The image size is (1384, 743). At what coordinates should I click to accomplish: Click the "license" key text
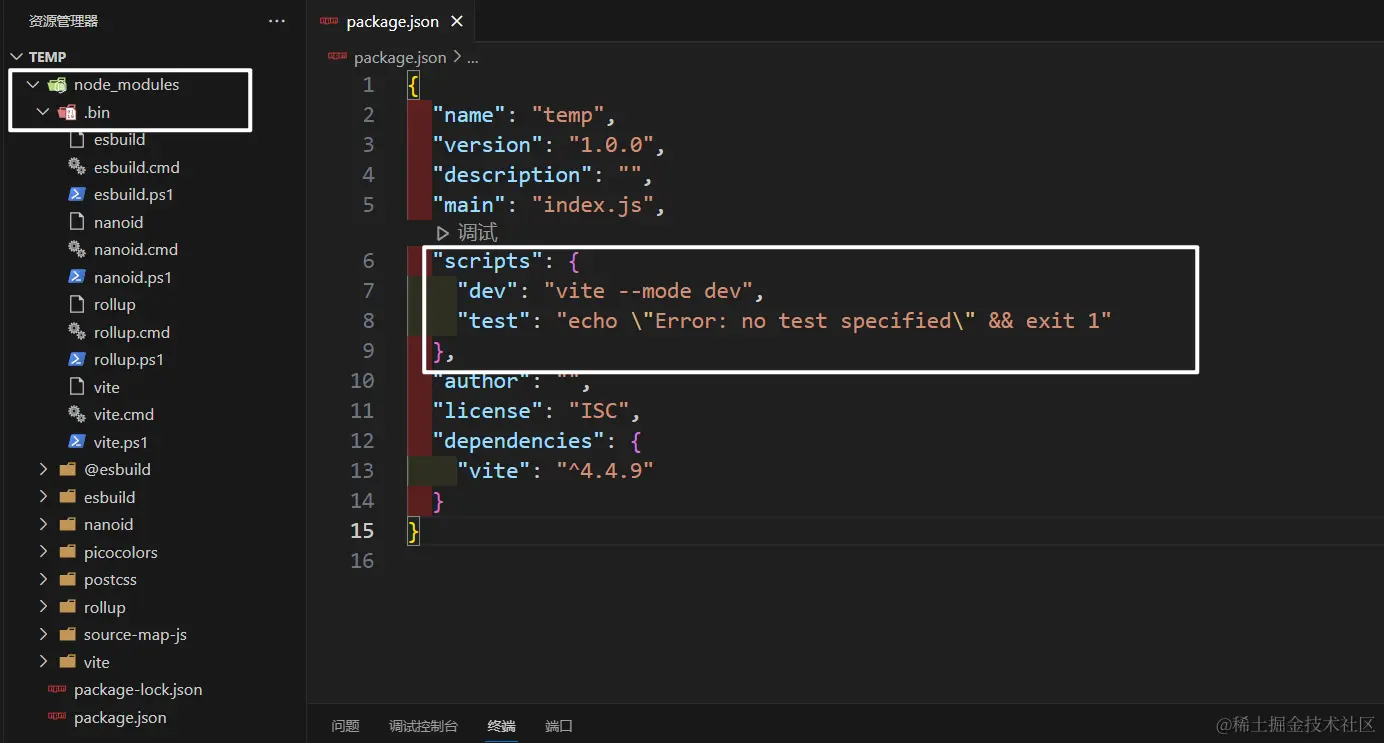pyautogui.click(x=488, y=411)
